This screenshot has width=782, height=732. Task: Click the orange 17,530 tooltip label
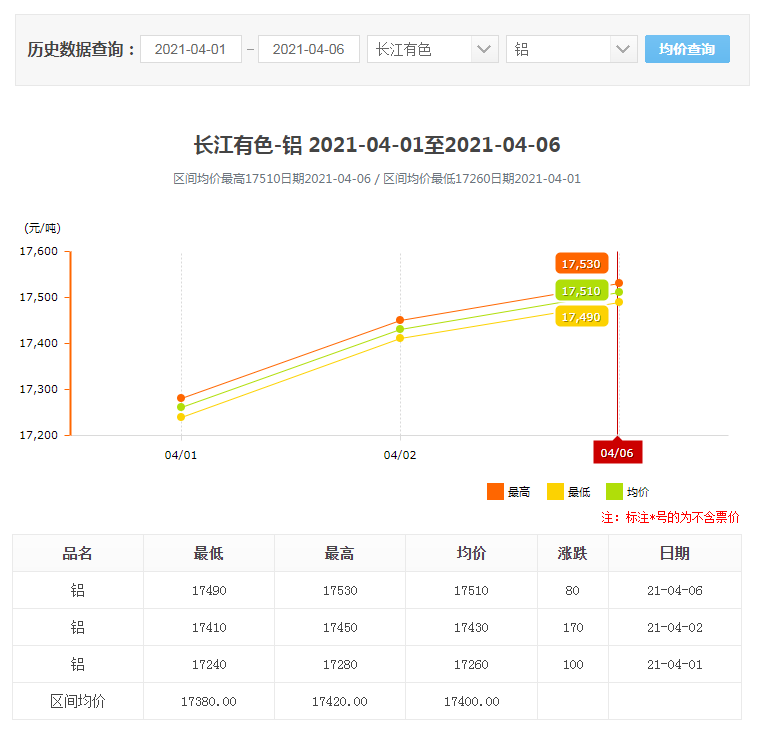tap(582, 264)
